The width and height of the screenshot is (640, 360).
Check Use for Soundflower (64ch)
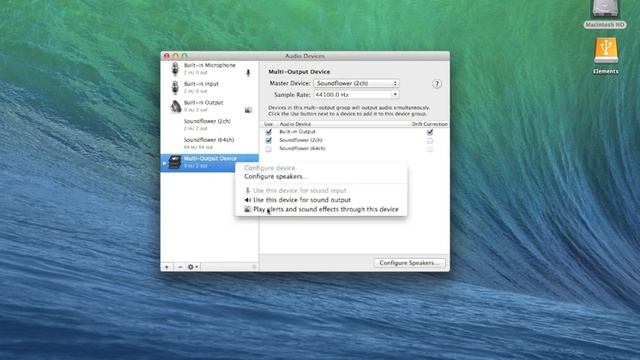(269, 149)
